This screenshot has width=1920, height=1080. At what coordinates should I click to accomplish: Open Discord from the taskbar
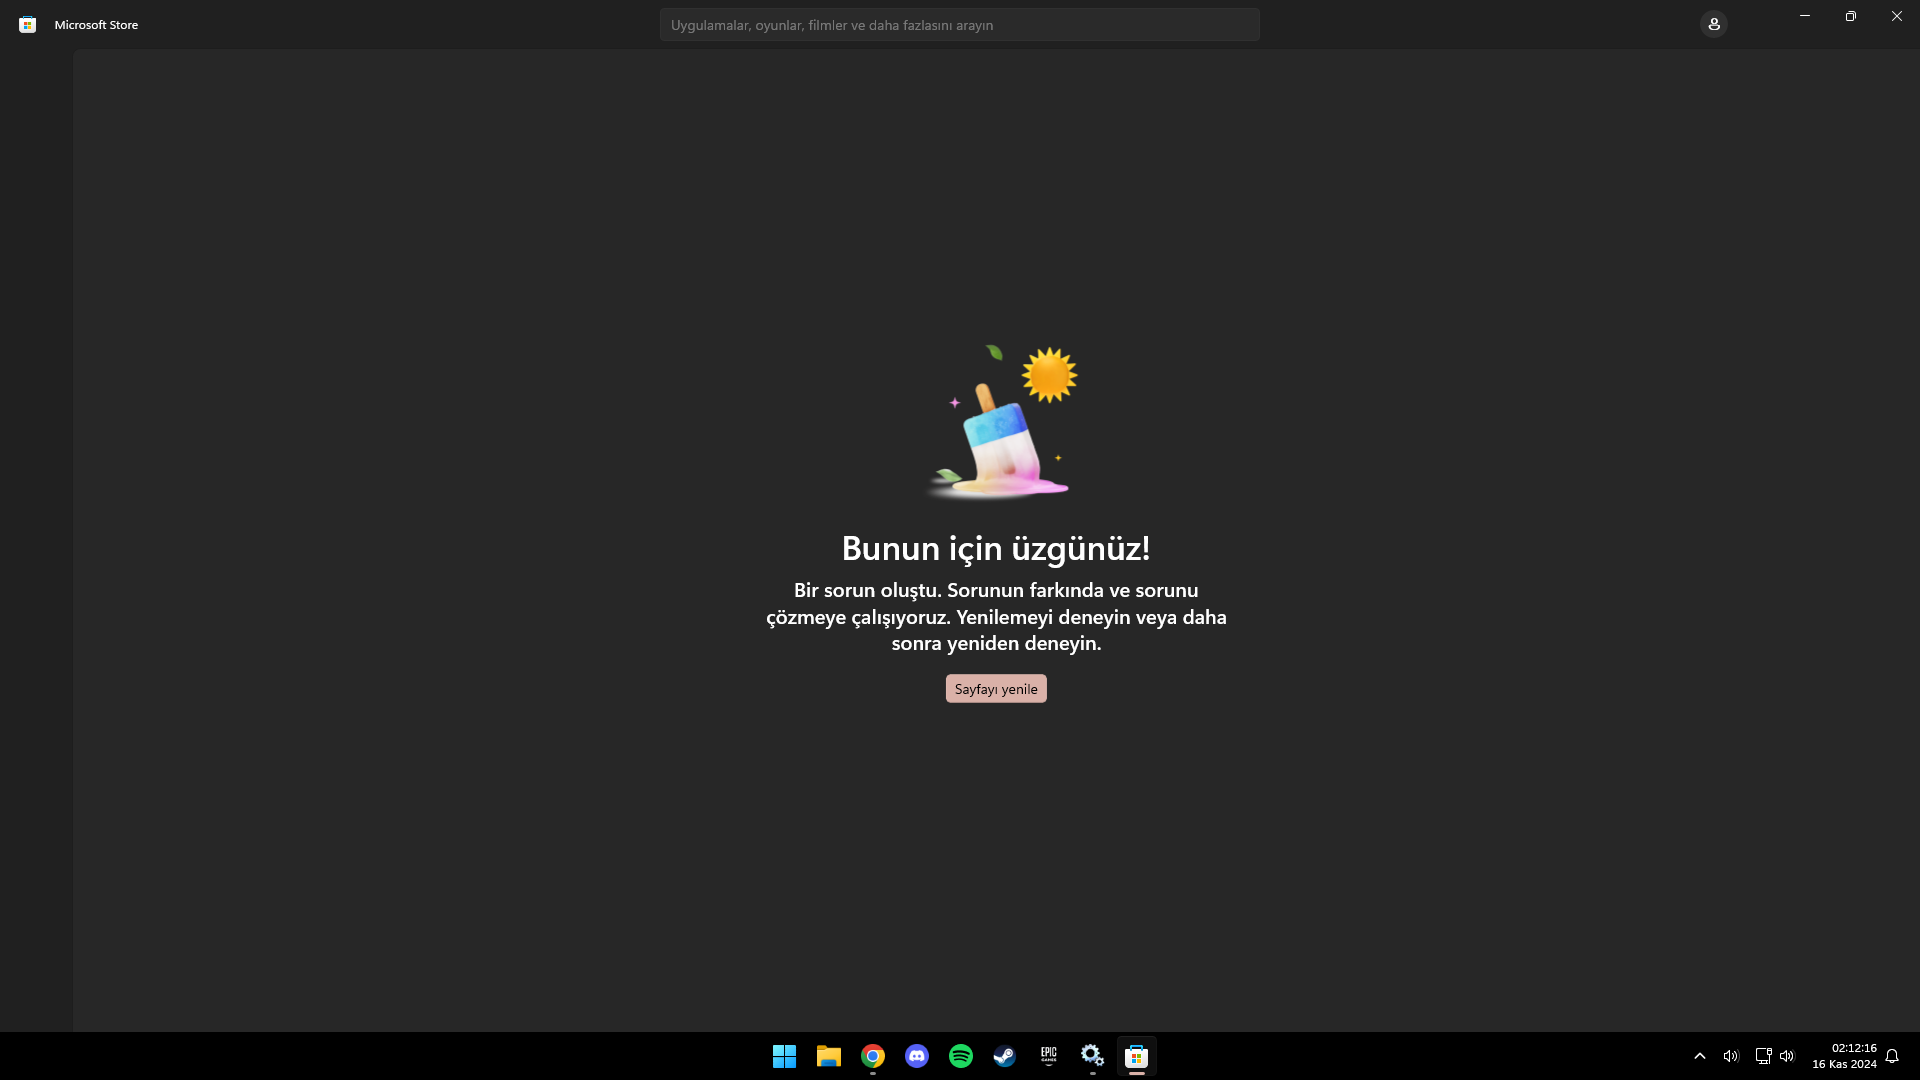pyautogui.click(x=916, y=1056)
